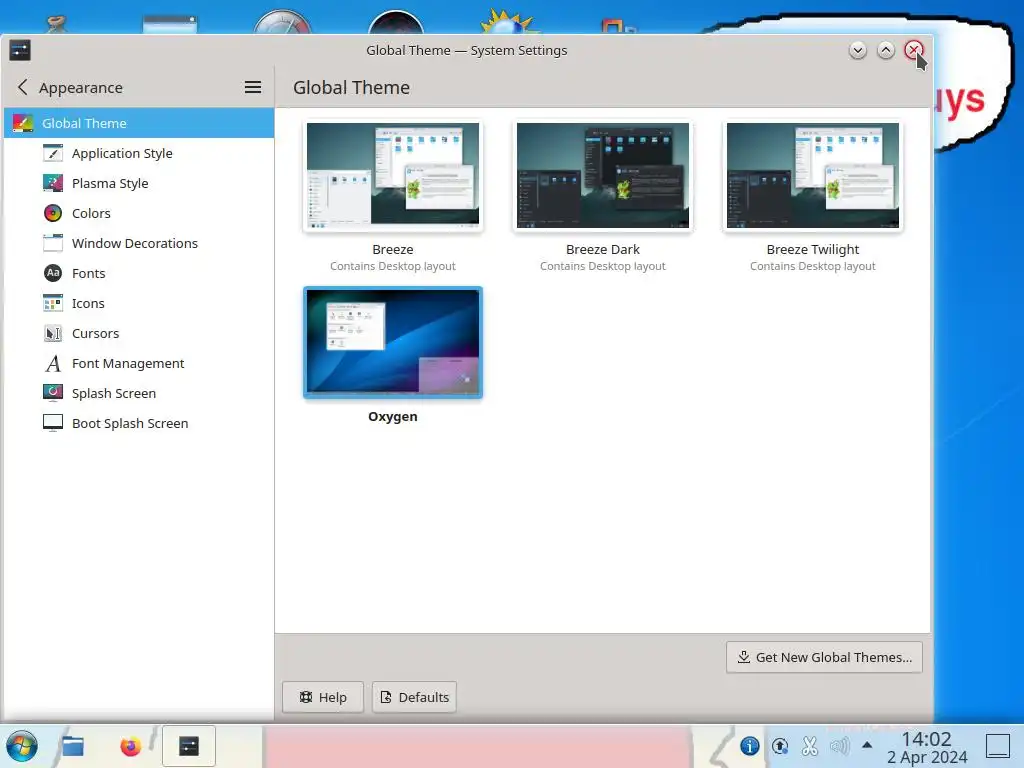
Task: Click the Font Management letter A icon
Action: (x=53, y=363)
